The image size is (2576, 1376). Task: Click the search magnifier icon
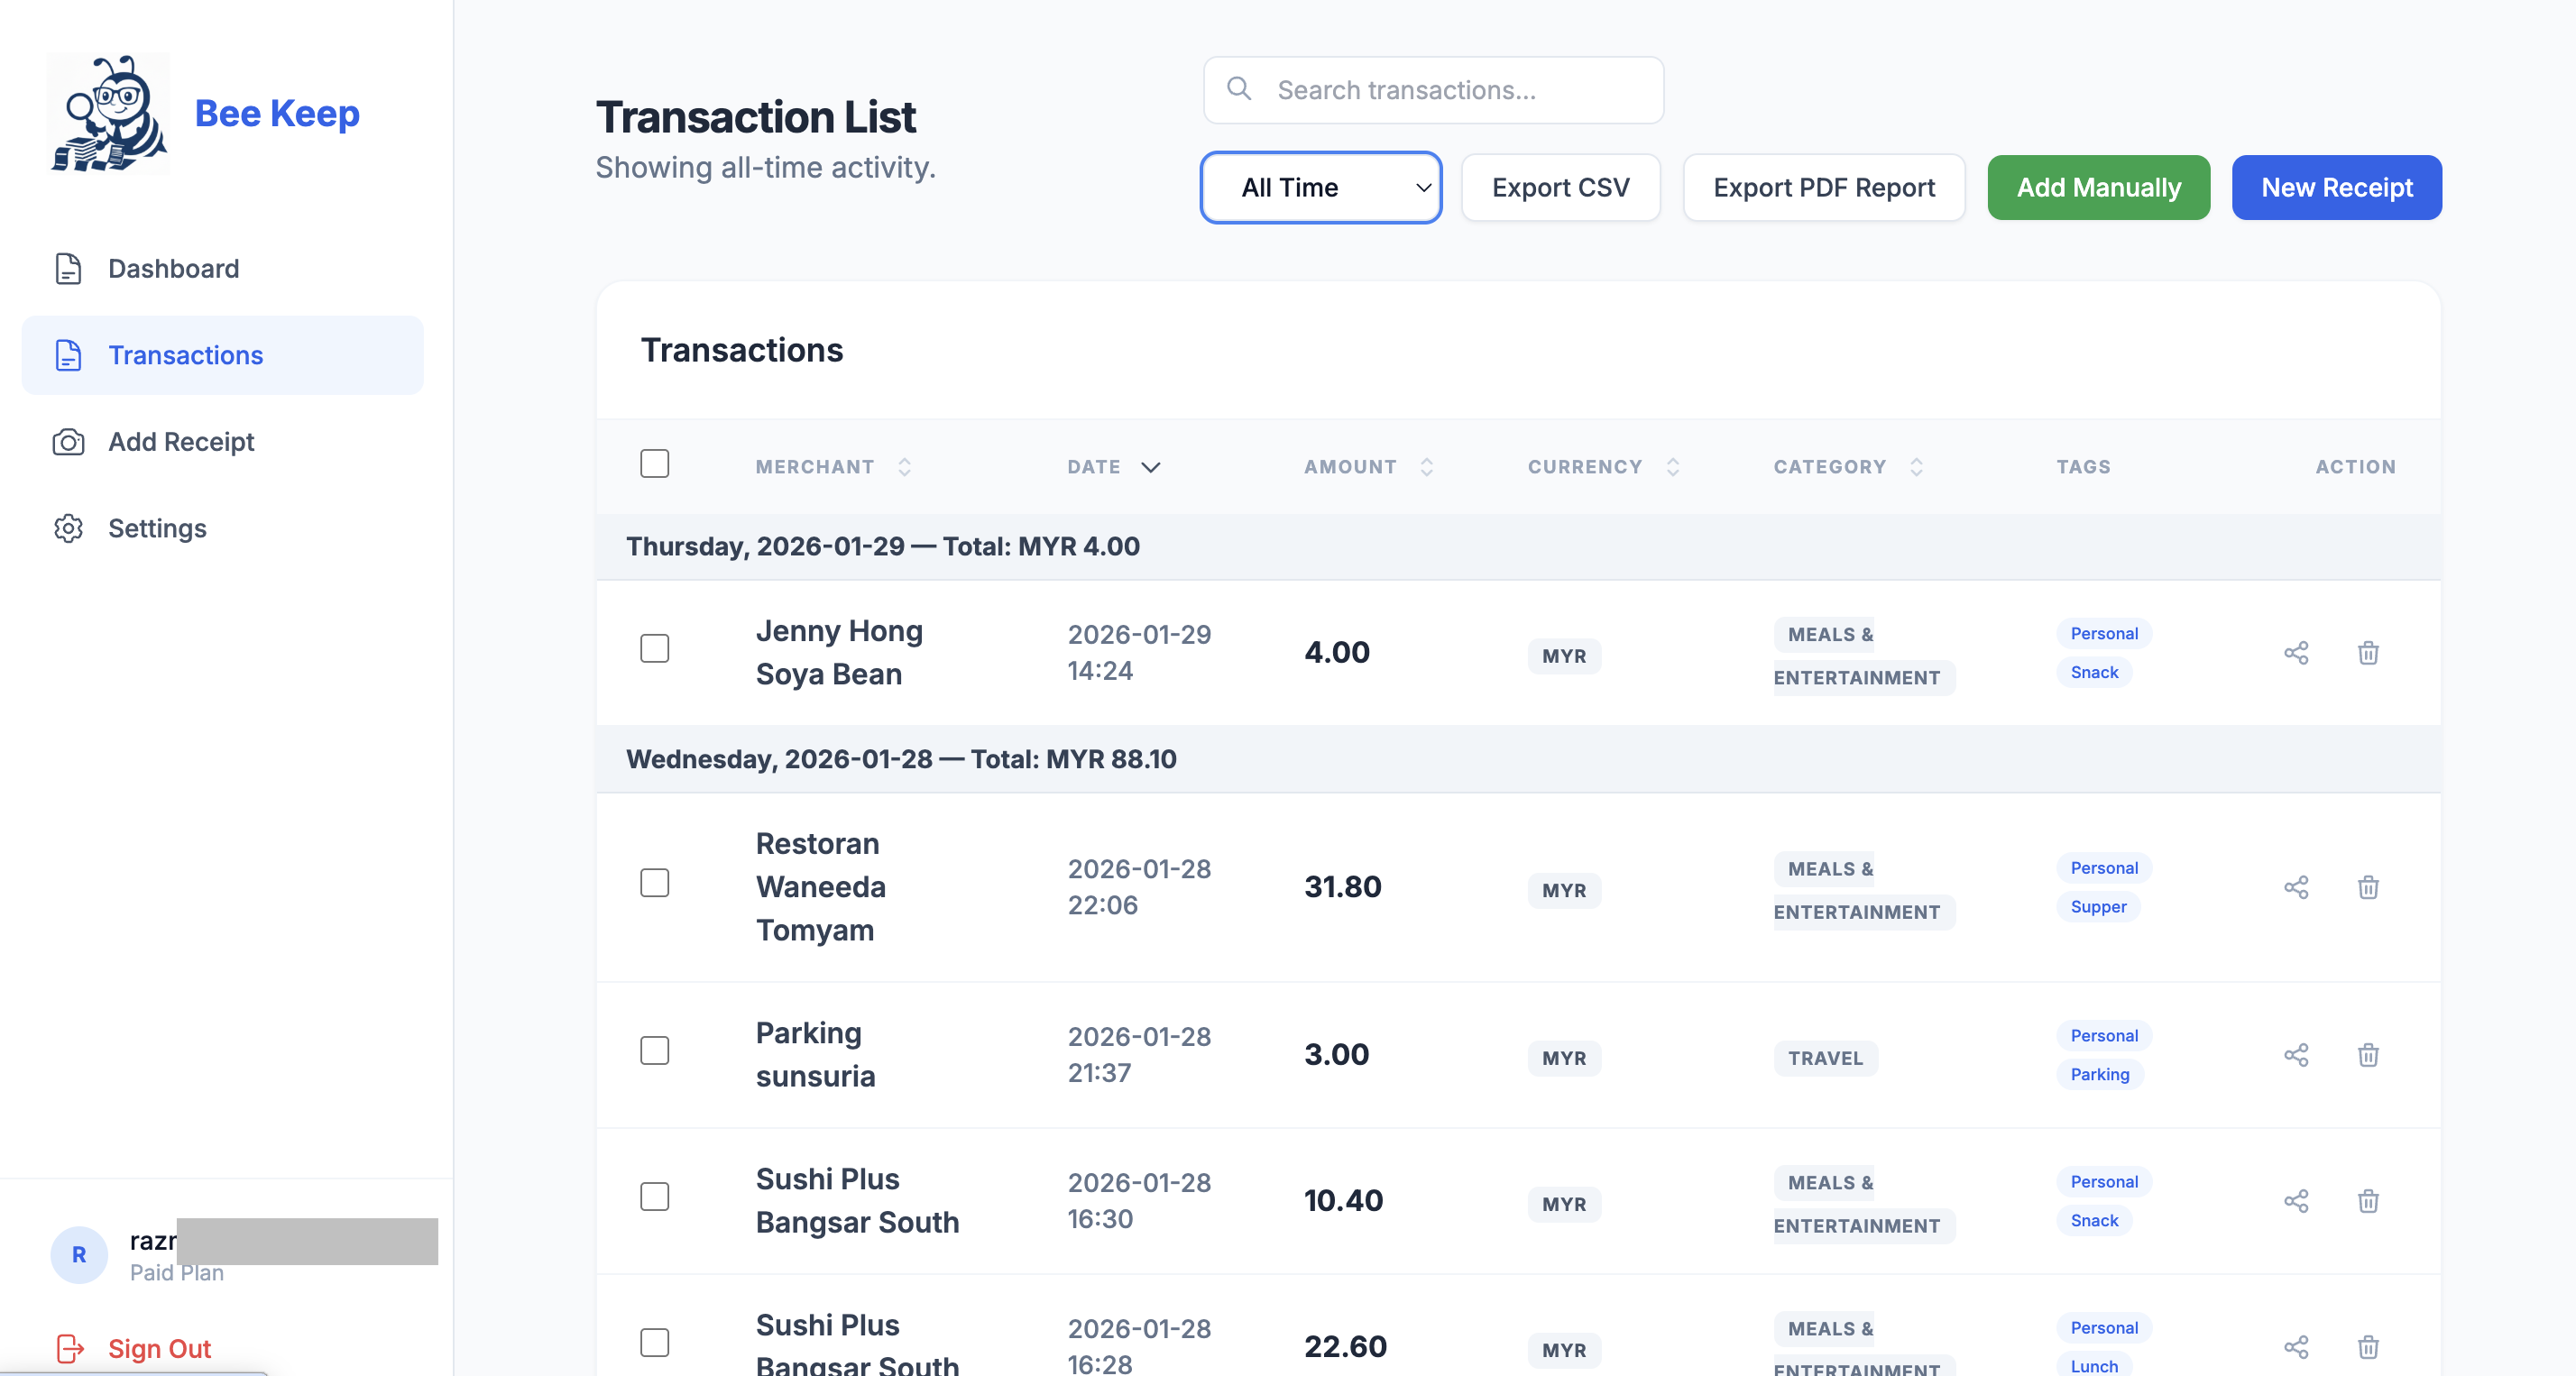point(1239,89)
